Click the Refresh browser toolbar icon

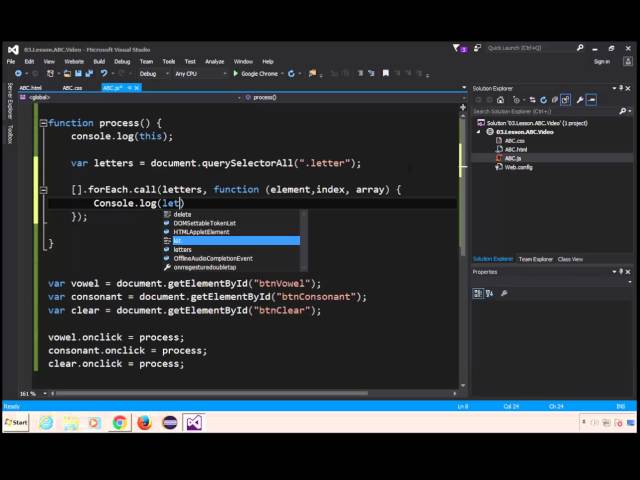coord(291,73)
